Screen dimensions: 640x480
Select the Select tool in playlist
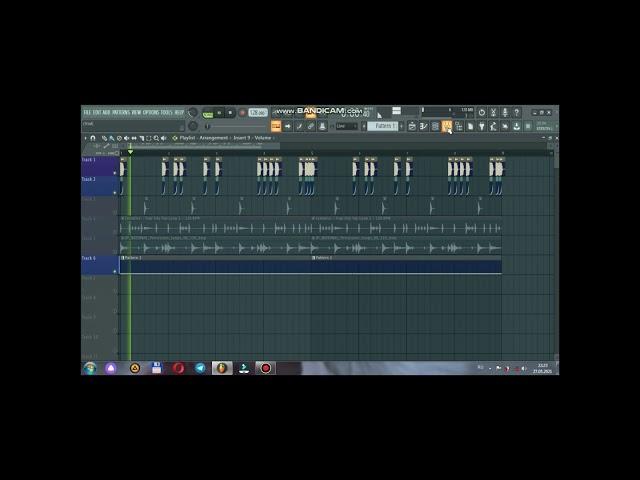(x=149, y=138)
